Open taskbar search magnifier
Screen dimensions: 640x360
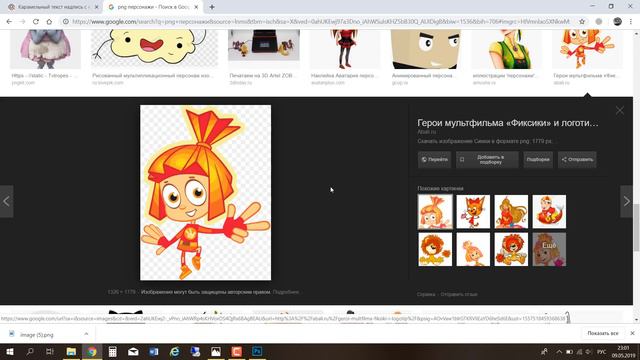[x=30, y=351]
